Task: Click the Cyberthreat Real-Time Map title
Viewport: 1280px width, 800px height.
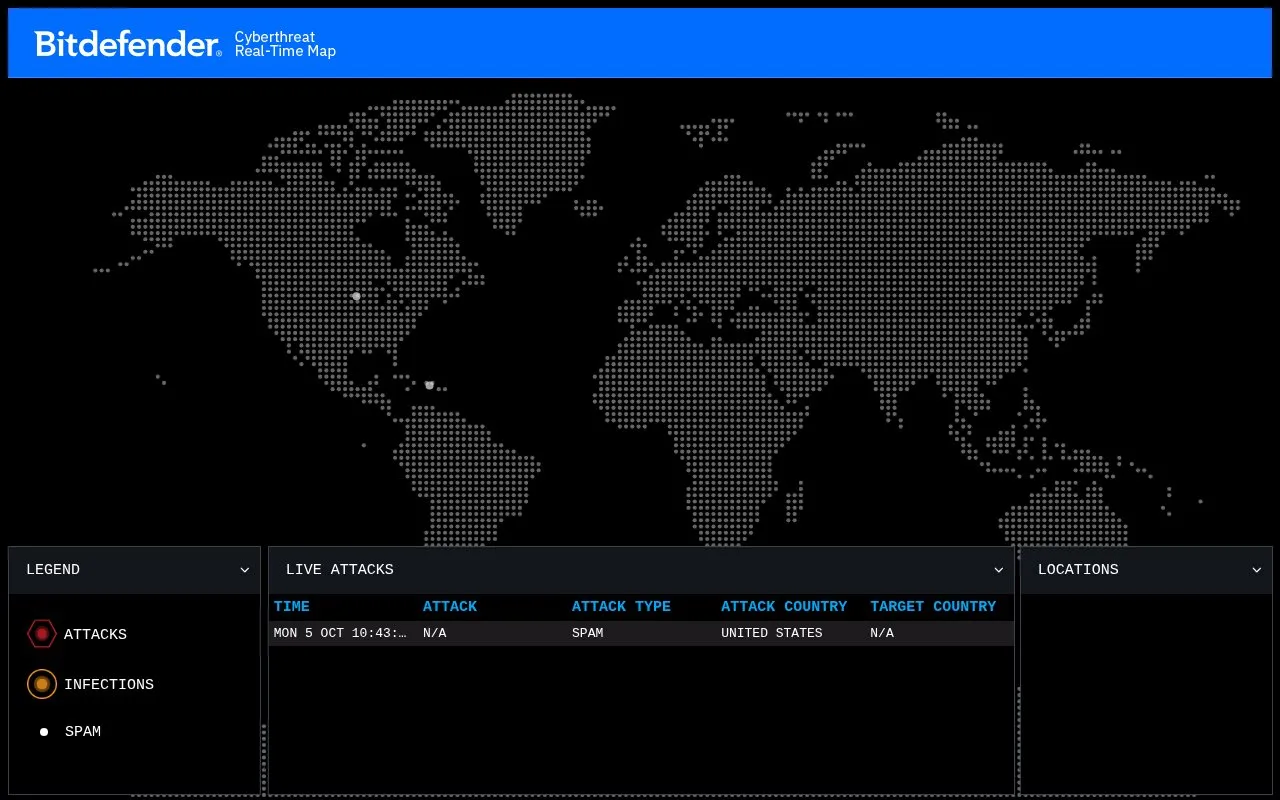Action: coord(285,44)
